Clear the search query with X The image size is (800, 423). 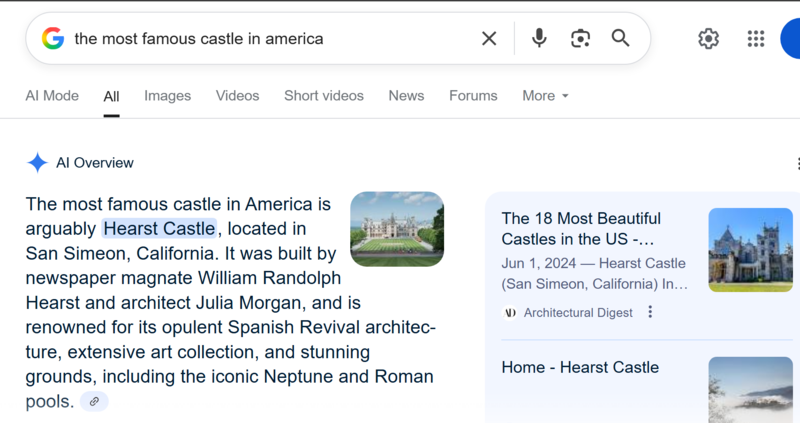coord(489,38)
